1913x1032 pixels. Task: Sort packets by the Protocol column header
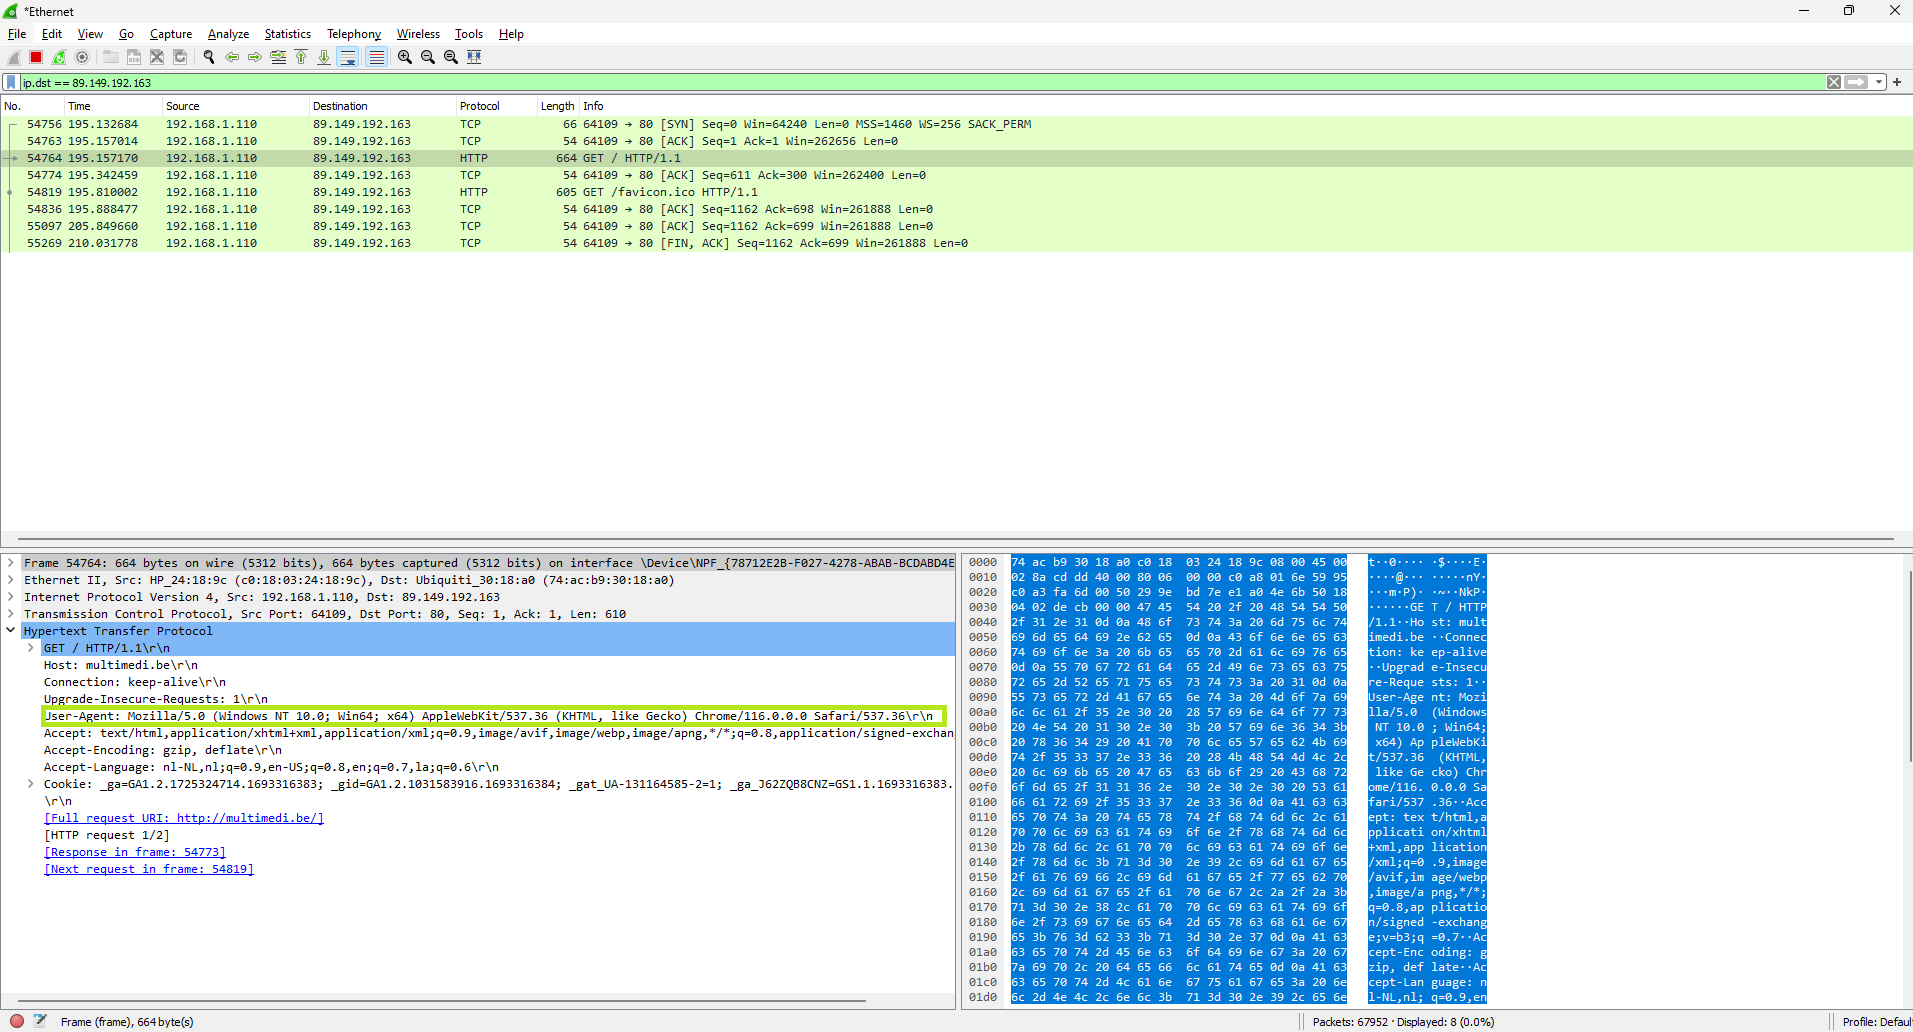495,106
